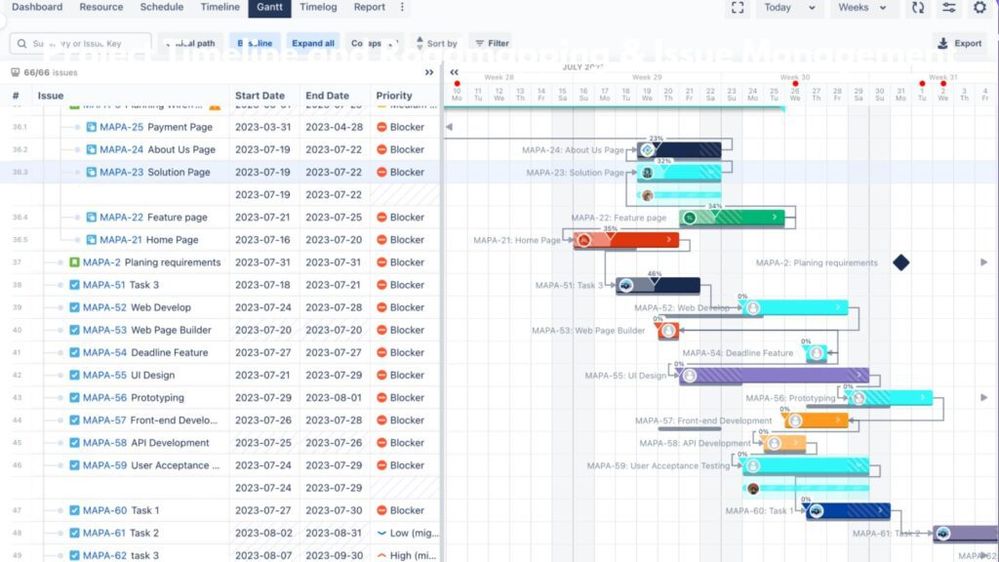Screen dimensions: 999x562
Task: Select the Gantt tab
Action: [270, 7]
